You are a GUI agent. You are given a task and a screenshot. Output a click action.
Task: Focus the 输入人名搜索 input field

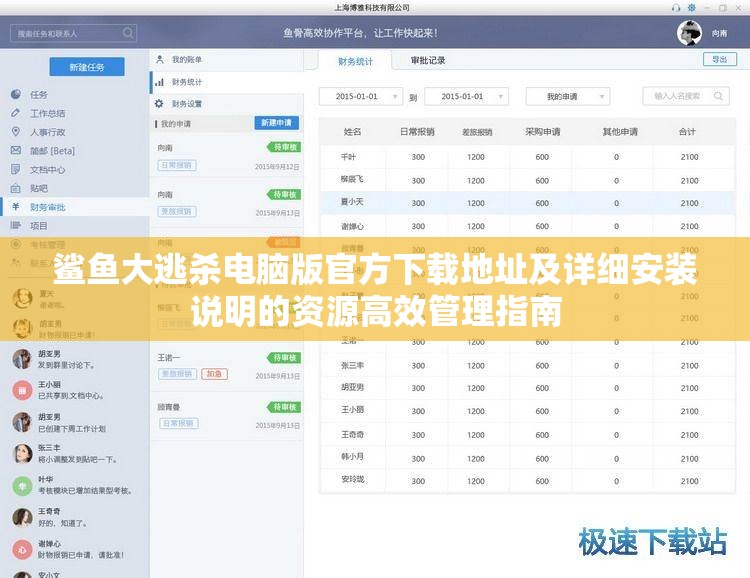coord(686,96)
